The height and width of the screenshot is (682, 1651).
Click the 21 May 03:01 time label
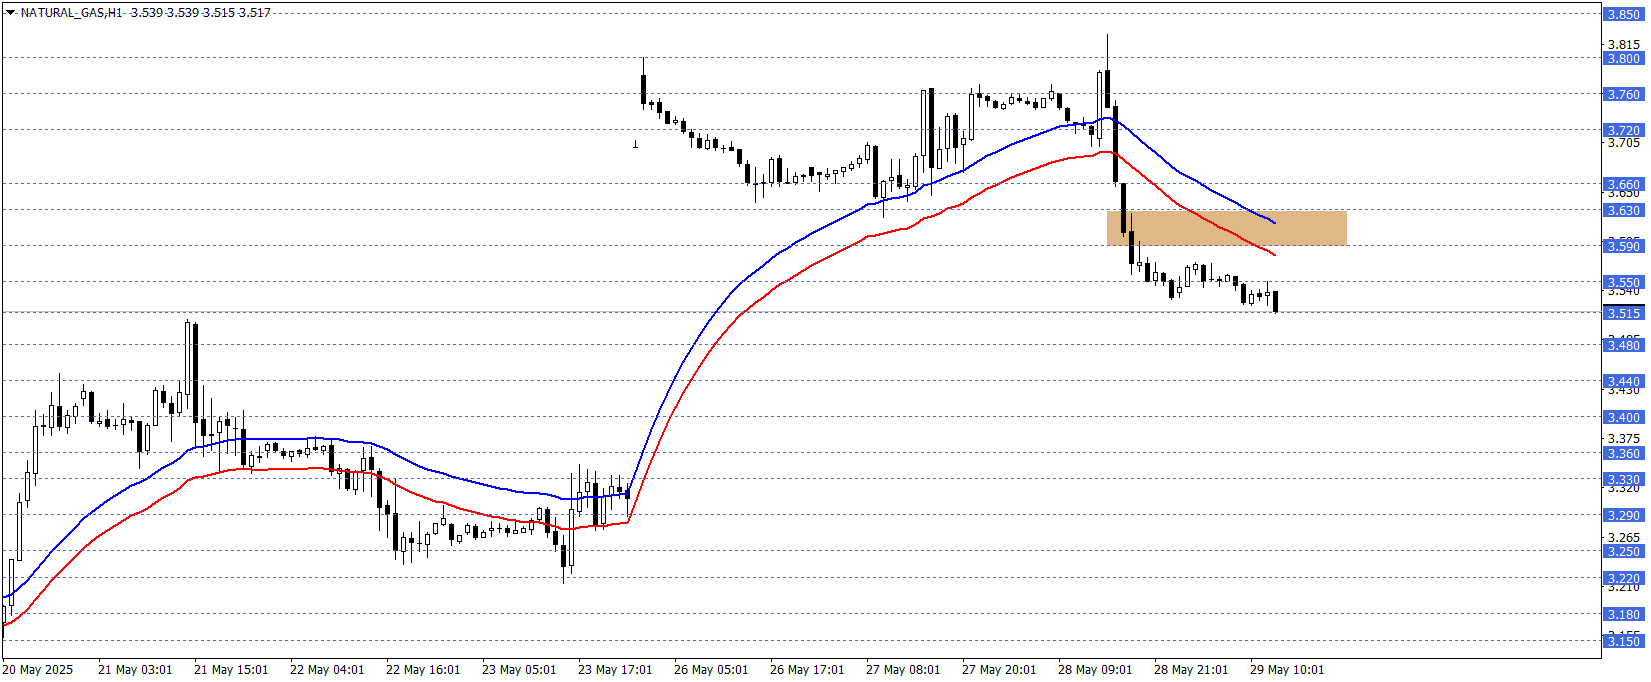(x=135, y=670)
